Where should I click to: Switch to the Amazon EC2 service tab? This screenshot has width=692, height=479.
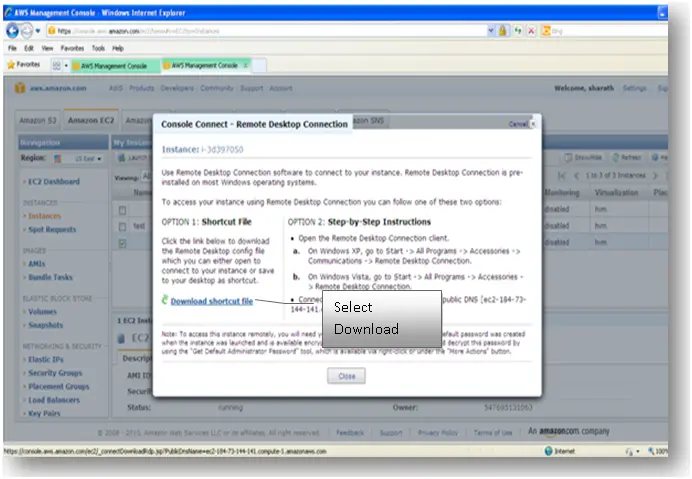tap(91, 120)
